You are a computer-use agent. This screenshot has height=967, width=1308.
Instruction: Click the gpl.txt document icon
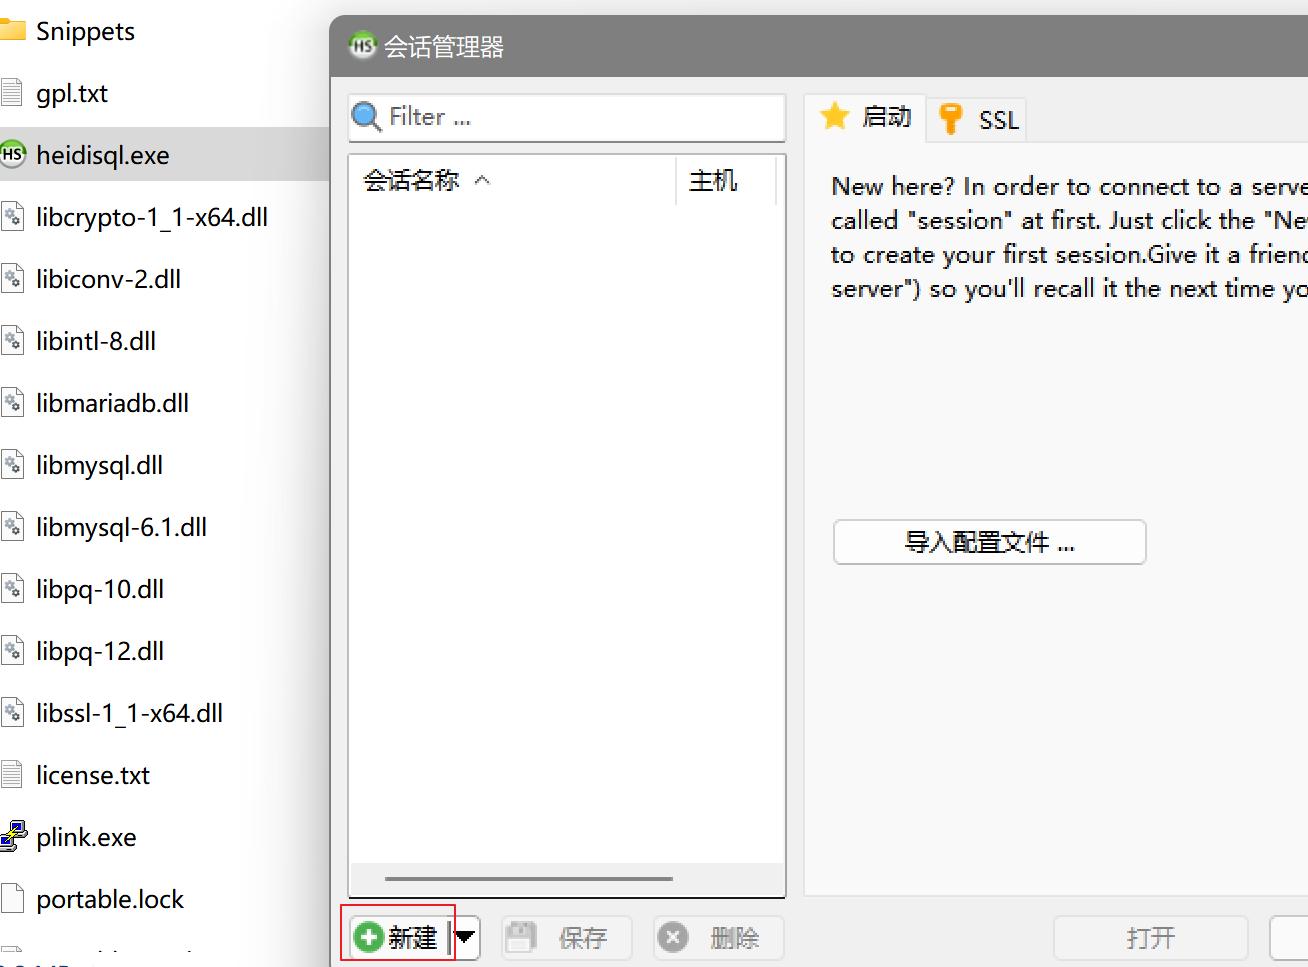tap(14, 92)
